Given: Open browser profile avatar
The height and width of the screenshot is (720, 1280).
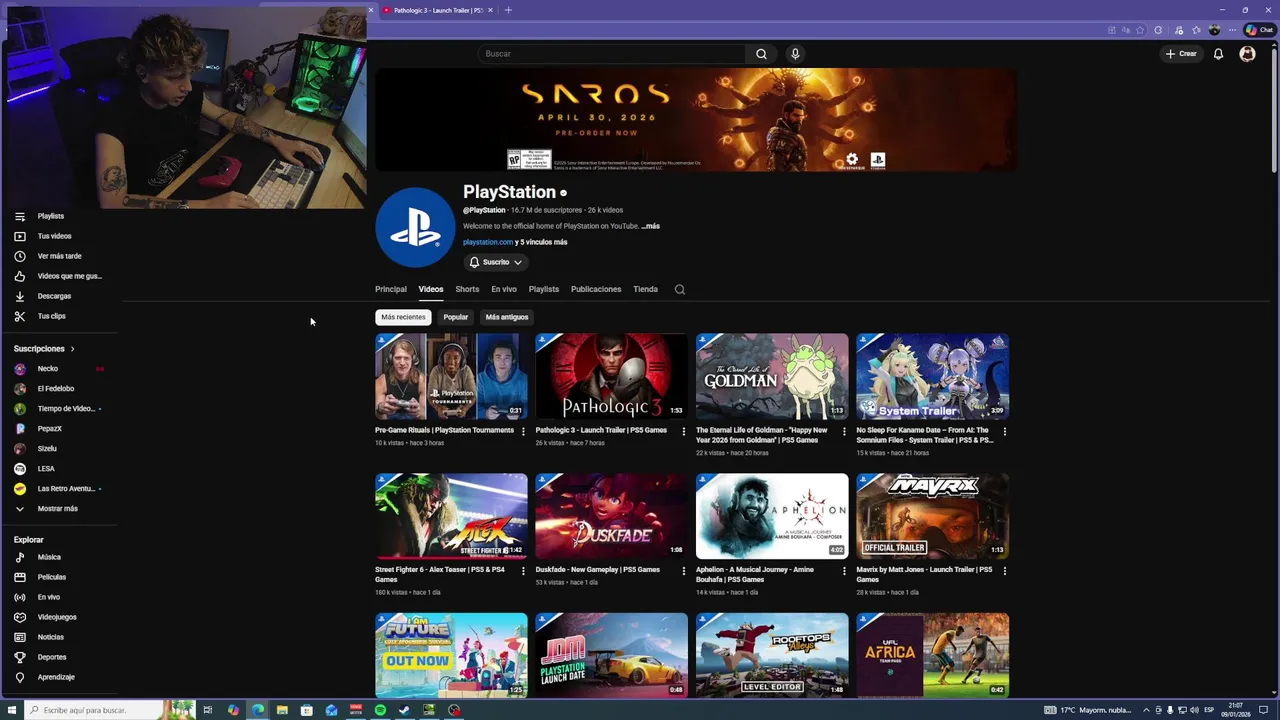Looking at the screenshot, I should click(1215, 30).
